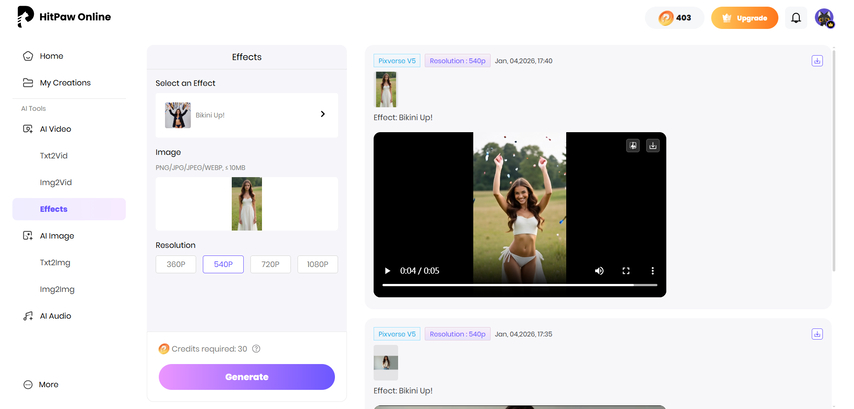Click download icon on the video player

[652, 145]
